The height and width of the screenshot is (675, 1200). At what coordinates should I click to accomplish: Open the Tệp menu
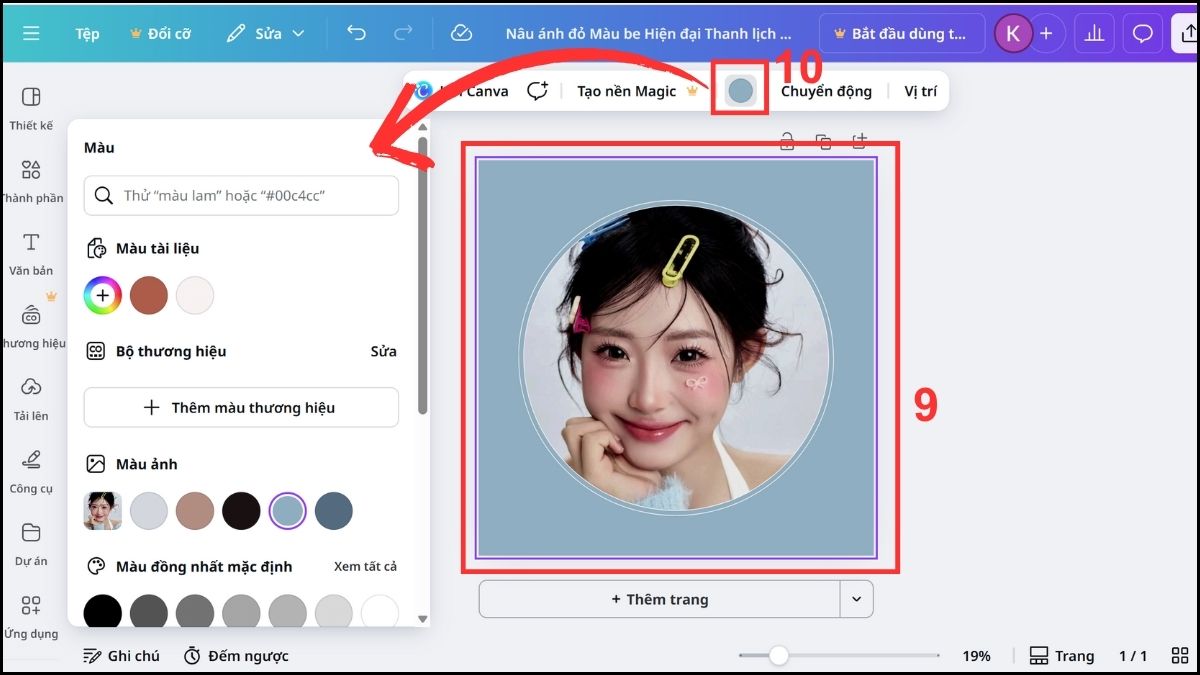[86, 32]
